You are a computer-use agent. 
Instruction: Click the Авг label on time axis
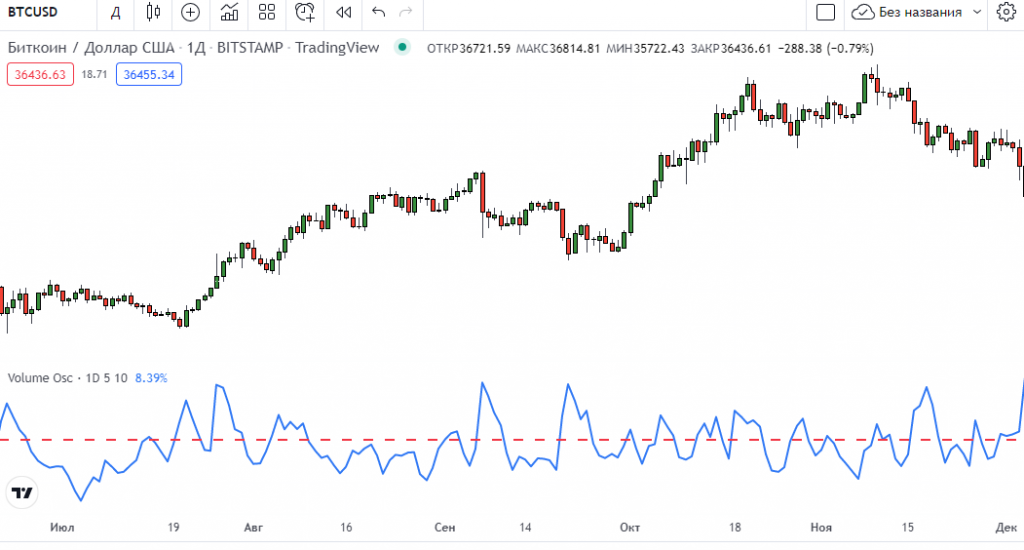pyautogui.click(x=253, y=527)
